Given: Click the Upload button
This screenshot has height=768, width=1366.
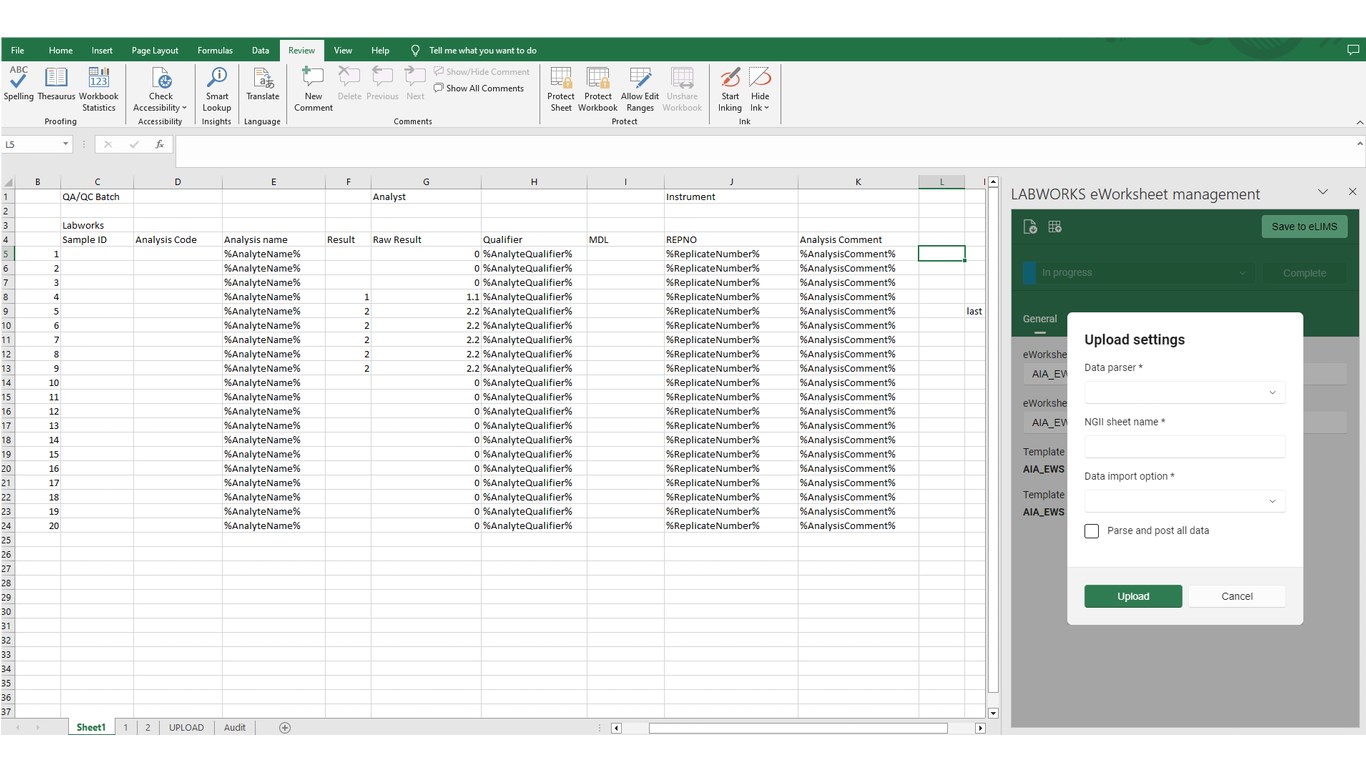Looking at the screenshot, I should click(1133, 596).
